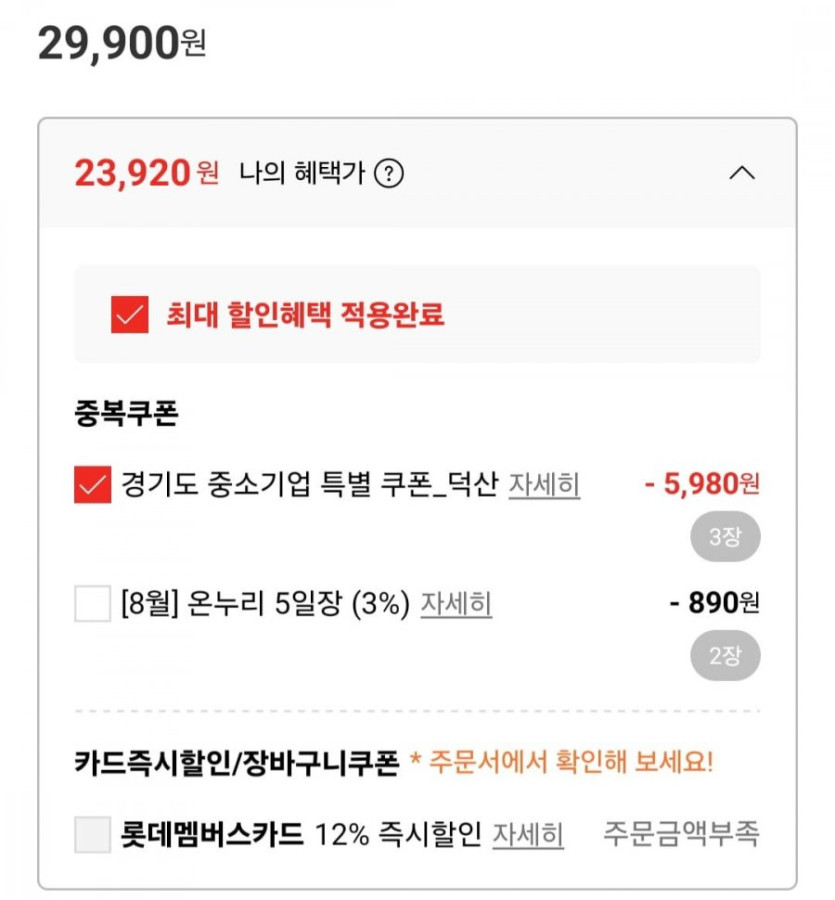Click the 나의 혜택가 label

tap(301, 174)
